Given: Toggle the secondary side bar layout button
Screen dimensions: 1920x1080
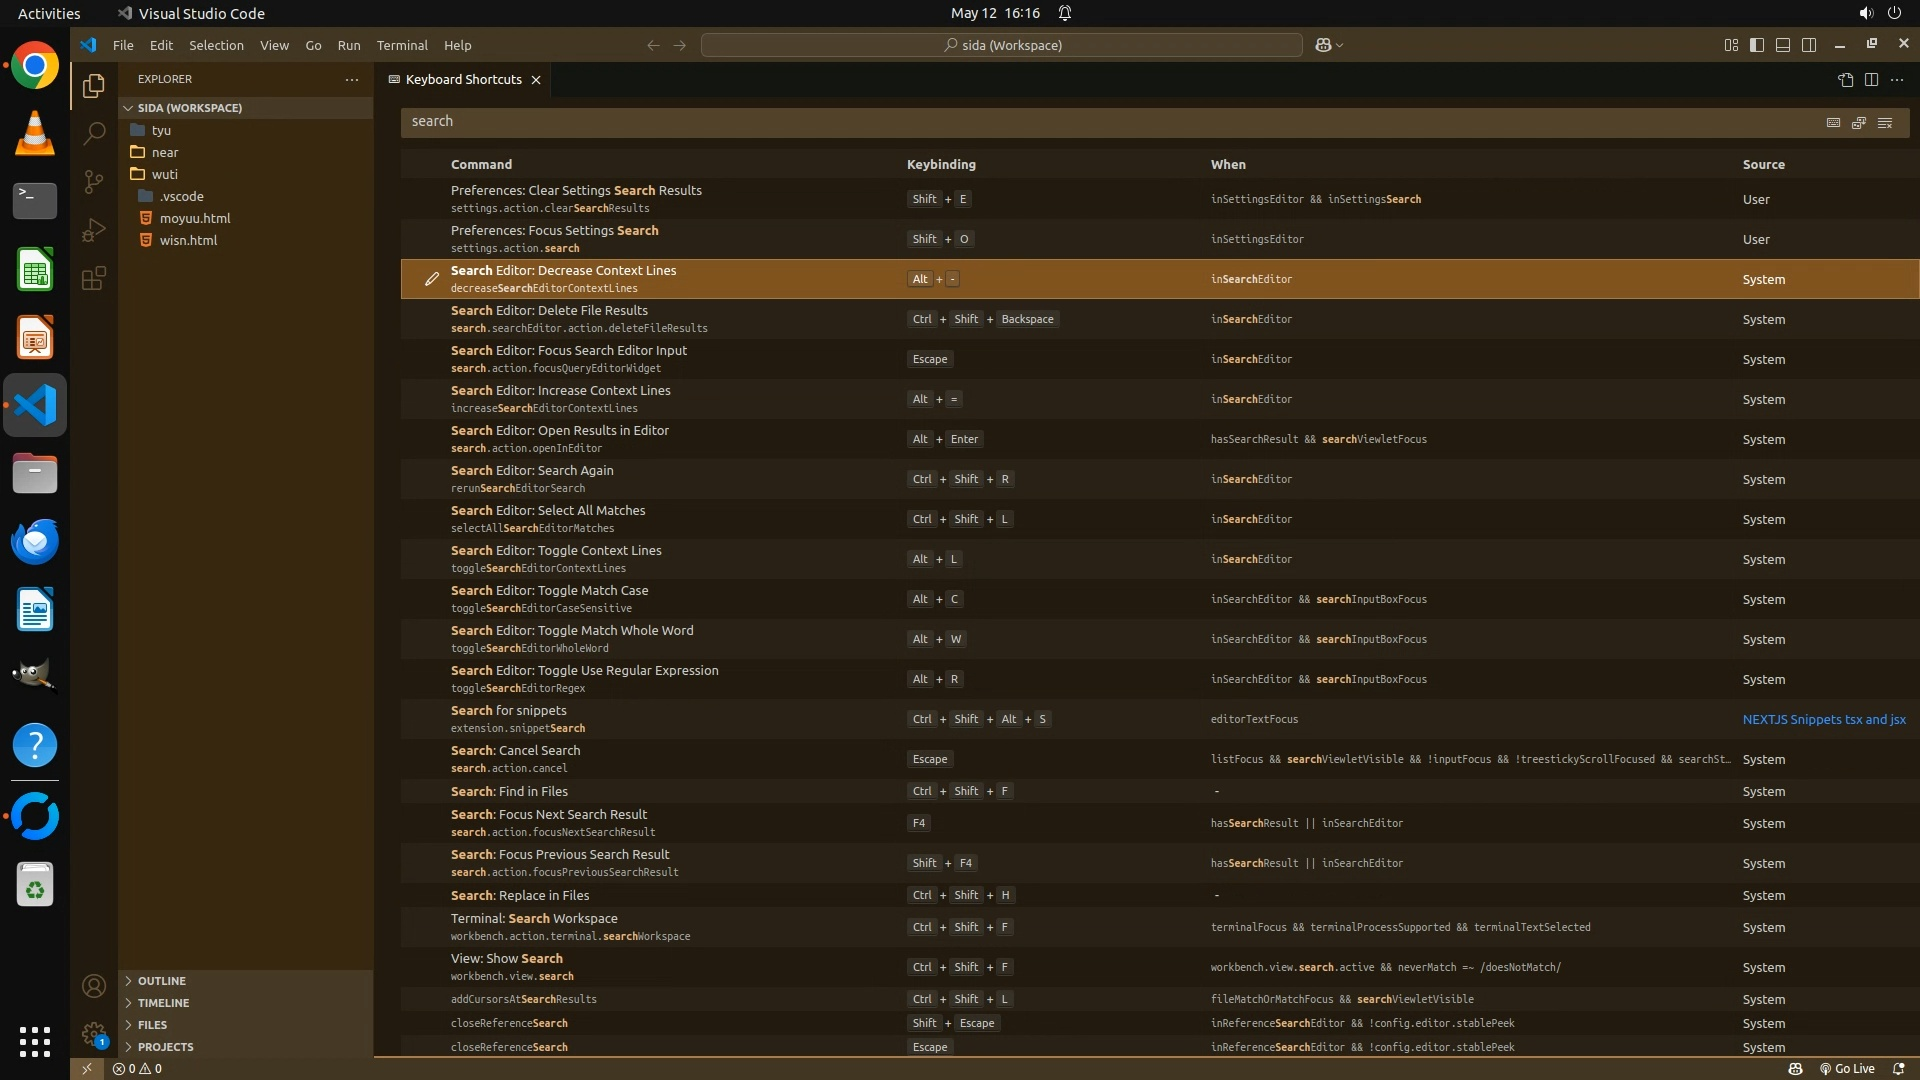Looking at the screenshot, I should pos(1809,45).
